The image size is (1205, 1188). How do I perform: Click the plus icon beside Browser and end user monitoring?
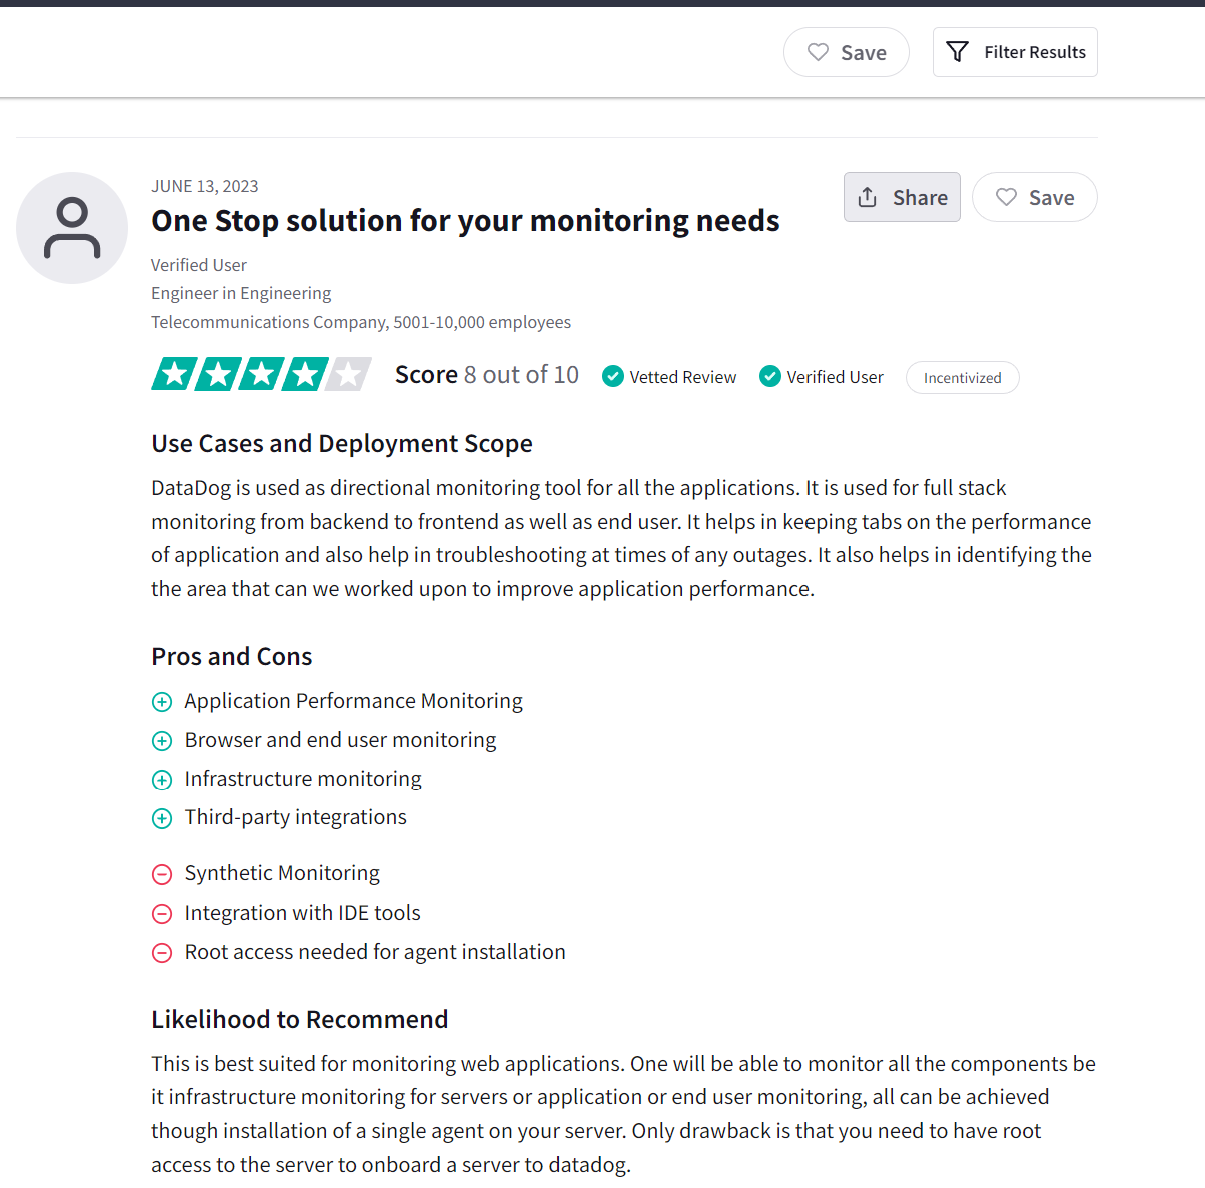pyautogui.click(x=162, y=741)
